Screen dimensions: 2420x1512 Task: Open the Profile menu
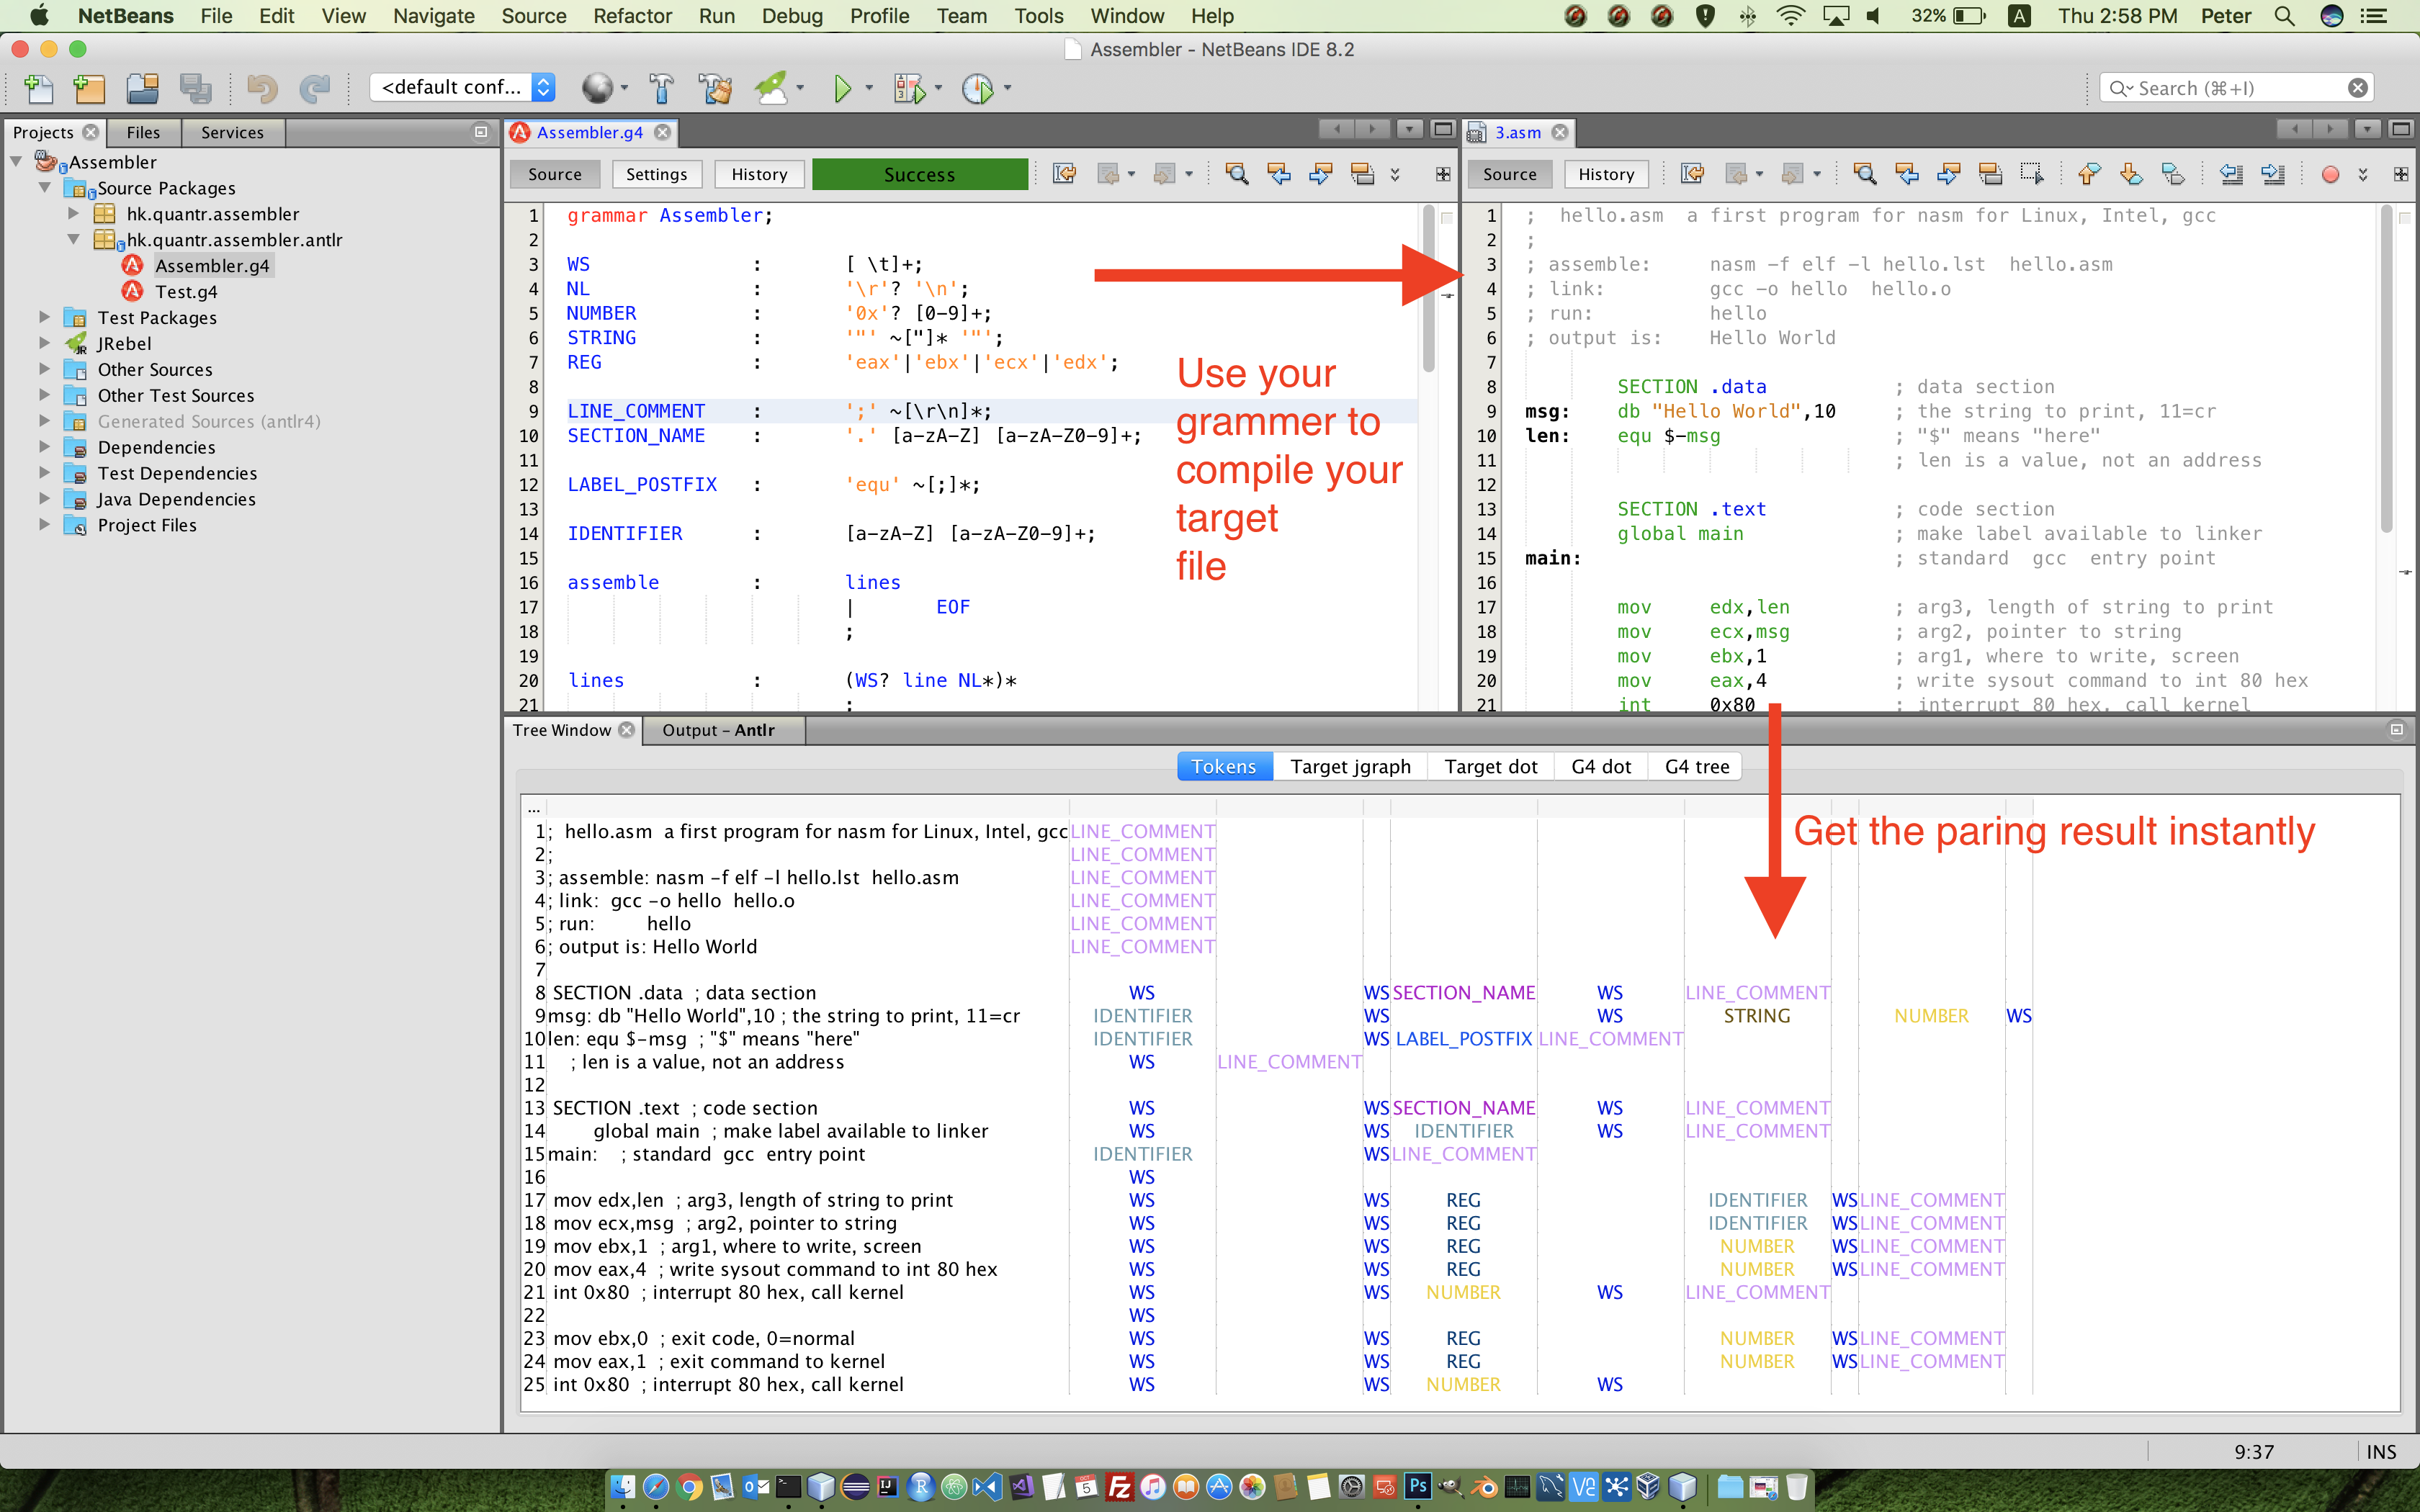pyautogui.click(x=879, y=16)
